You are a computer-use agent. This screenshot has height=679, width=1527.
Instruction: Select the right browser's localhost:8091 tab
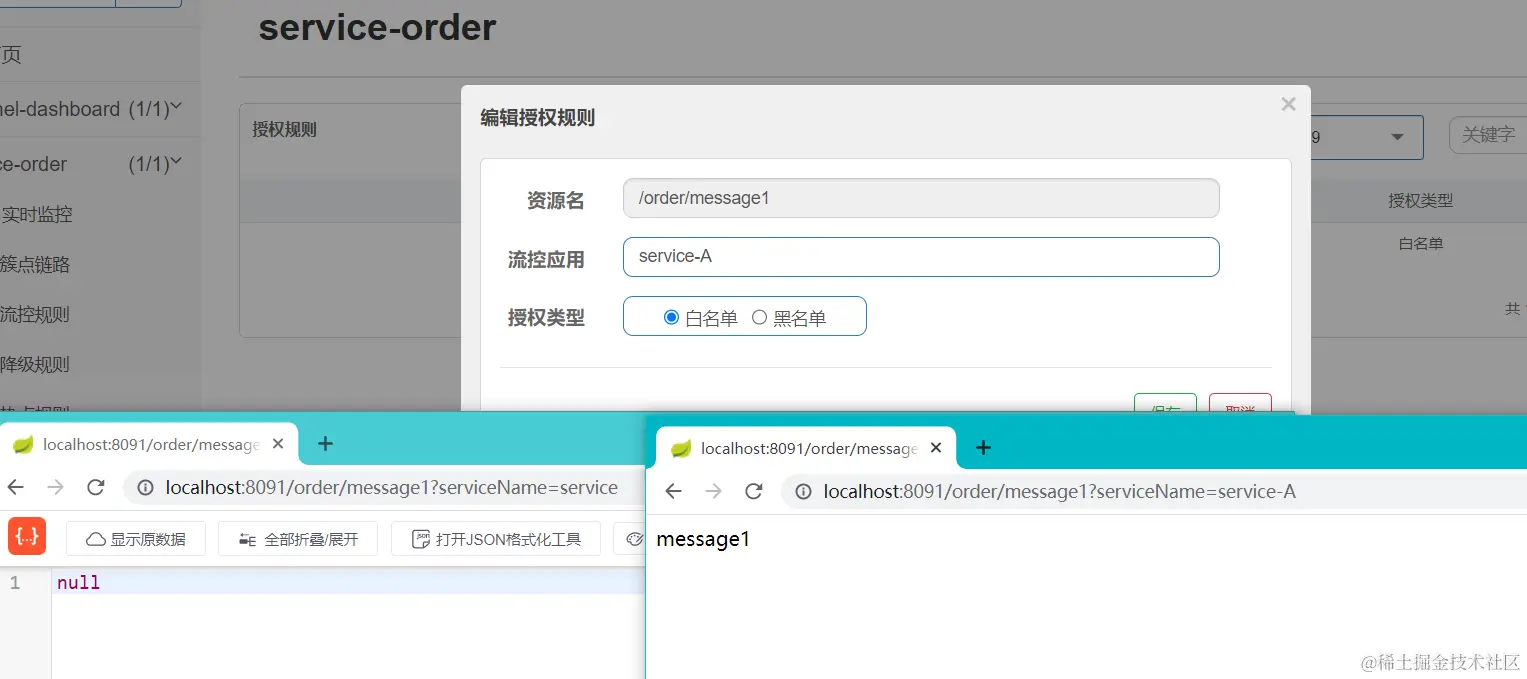click(x=806, y=448)
